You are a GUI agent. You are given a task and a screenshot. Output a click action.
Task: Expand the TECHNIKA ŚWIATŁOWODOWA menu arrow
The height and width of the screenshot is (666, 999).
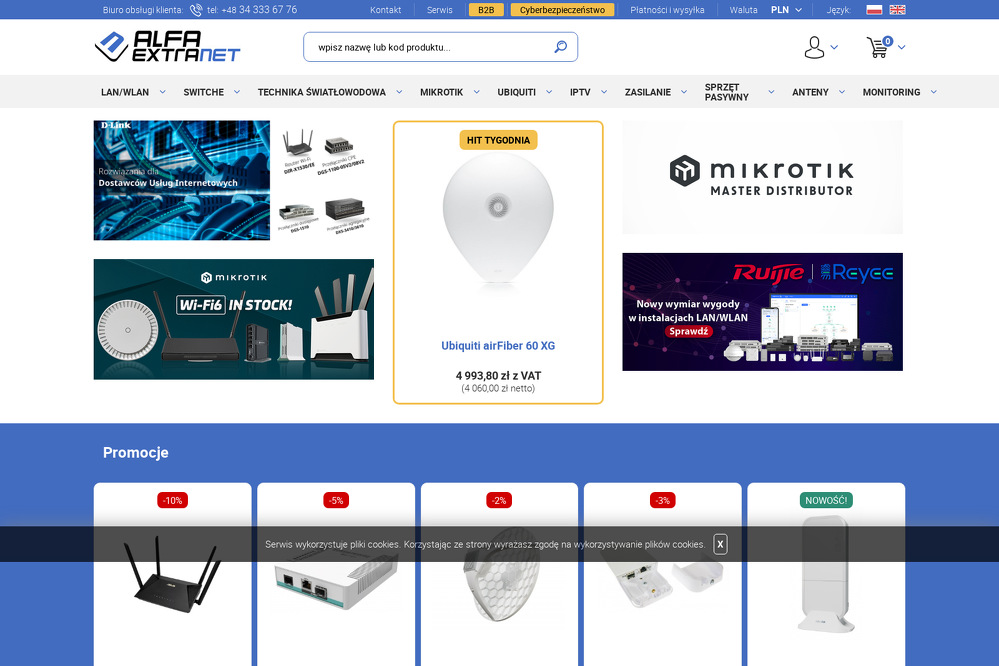(x=399, y=92)
